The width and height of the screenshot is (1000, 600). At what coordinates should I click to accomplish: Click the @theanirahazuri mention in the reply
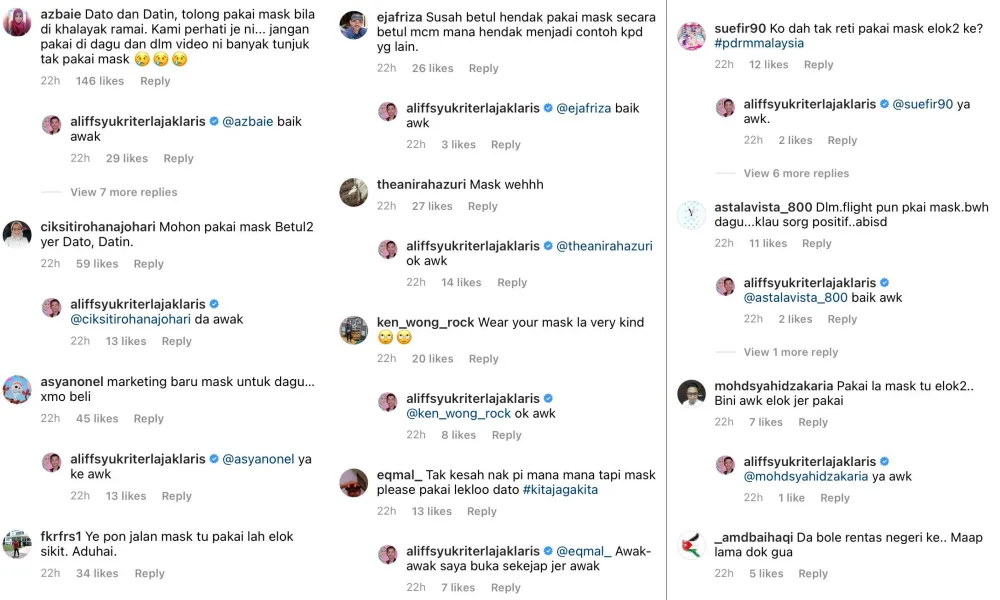604,246
